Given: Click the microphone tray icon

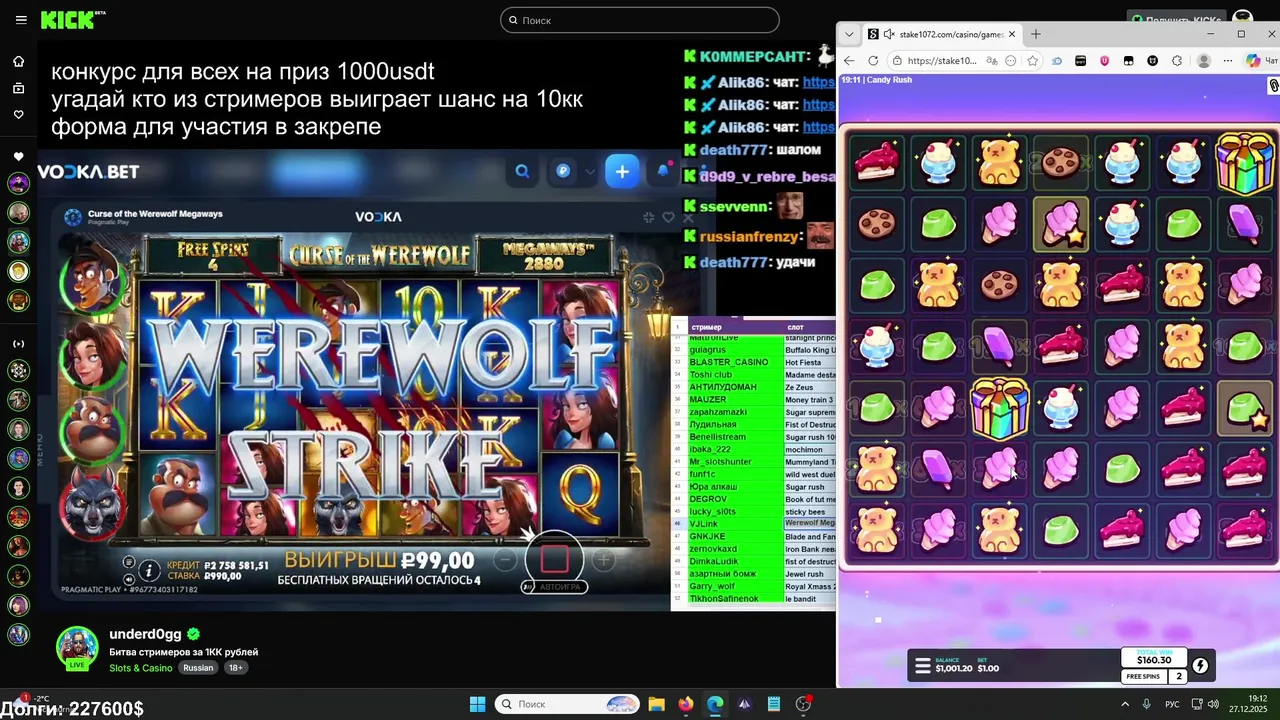Looking at the screenshot, I should tap(1147, 704).
